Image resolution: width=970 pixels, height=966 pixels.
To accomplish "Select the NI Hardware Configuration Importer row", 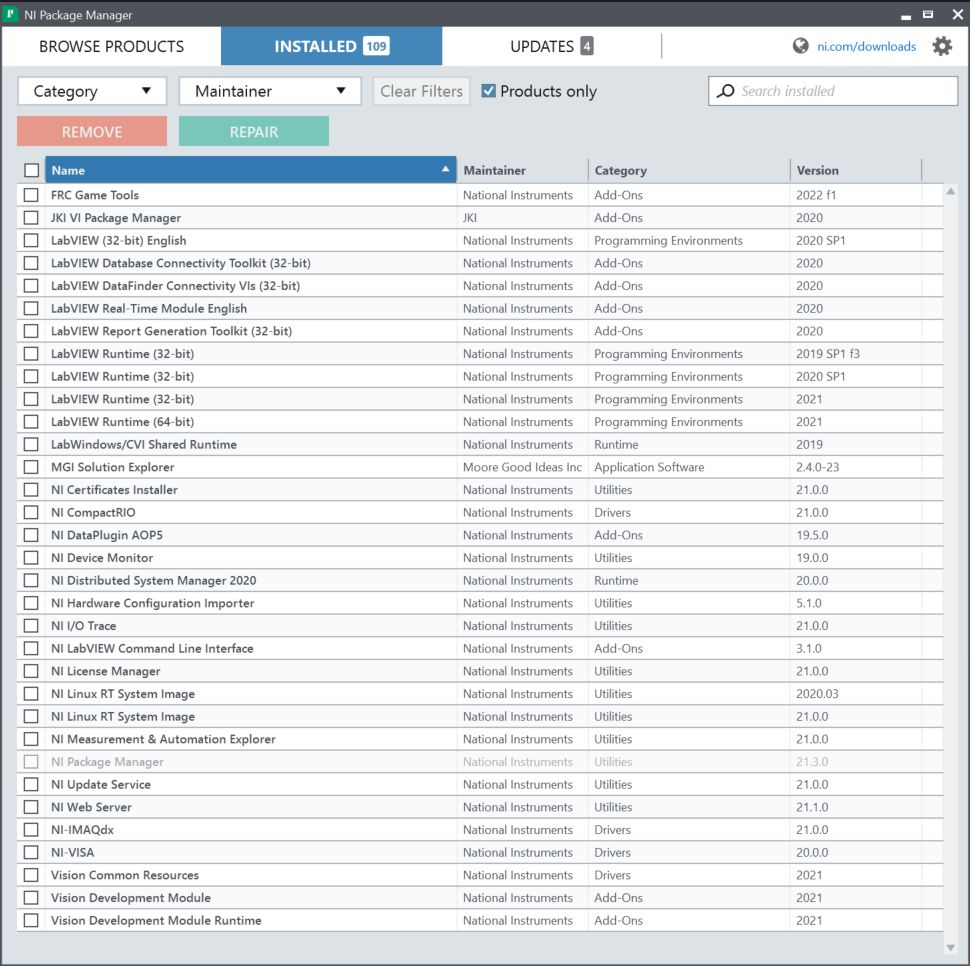I will 480,604.
